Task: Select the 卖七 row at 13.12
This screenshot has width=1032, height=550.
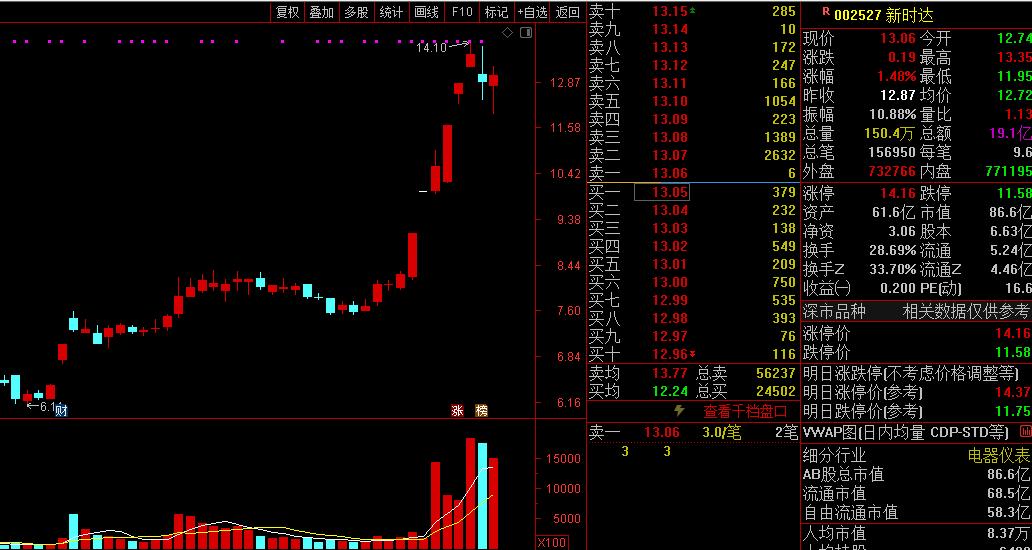Action: (x=692, y=65)
